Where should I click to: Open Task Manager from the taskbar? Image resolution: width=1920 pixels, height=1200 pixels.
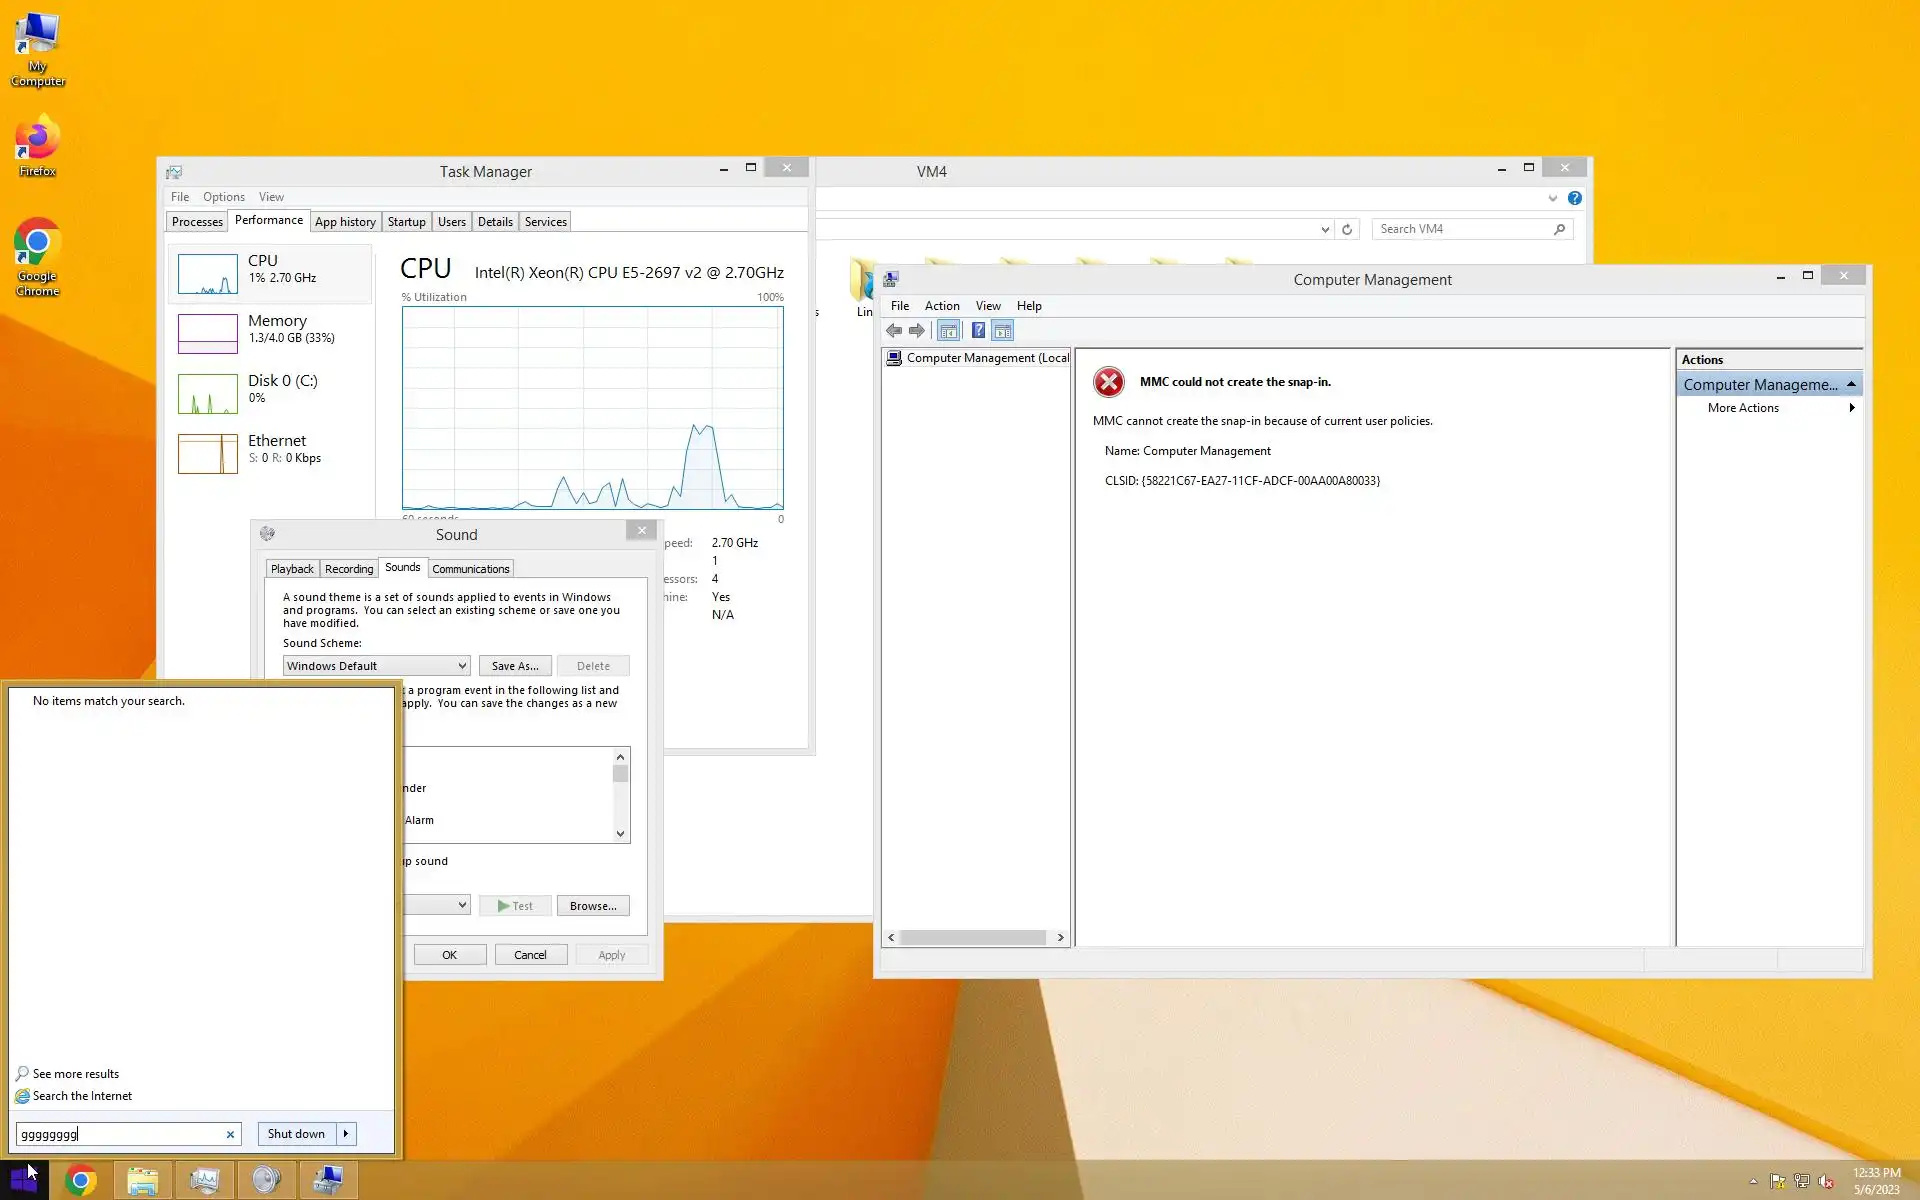(204, 1181)
